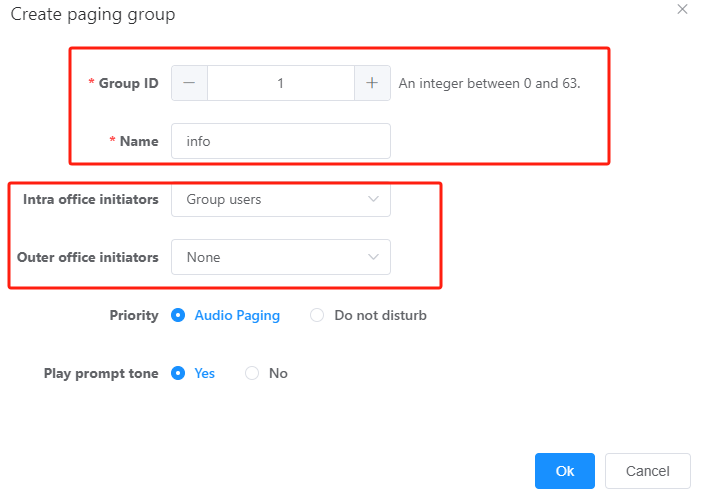This screenshot has width=704, height=497.
Task: Click the Intra office initiators label
Action: click(x=91, y=199)
